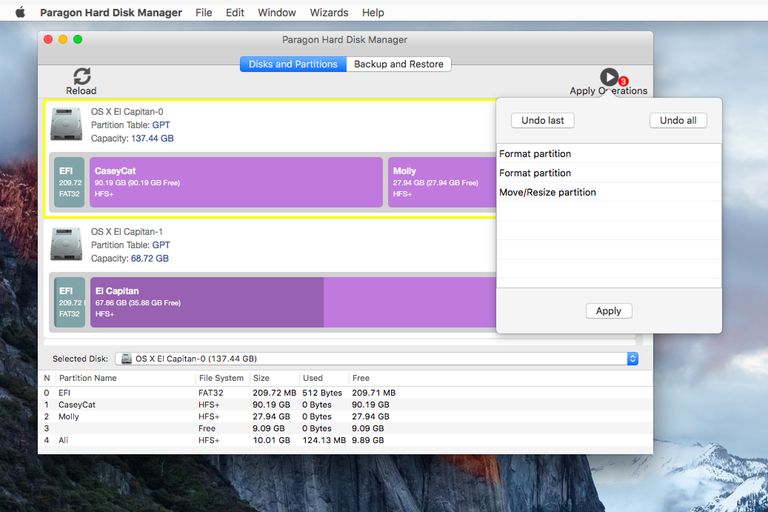Click the OS X El Capitan-0 disk name
The height and width of the screenshot is (512, 768).
[127, 112]
